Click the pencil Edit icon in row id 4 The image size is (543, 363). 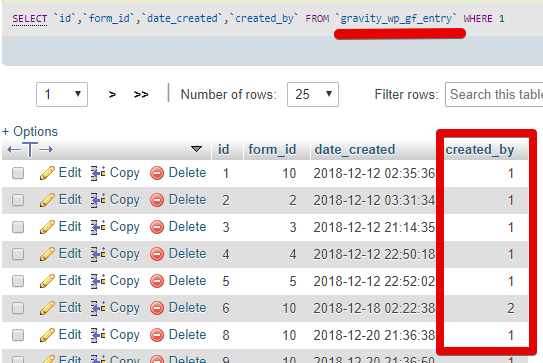coord(47,254)
